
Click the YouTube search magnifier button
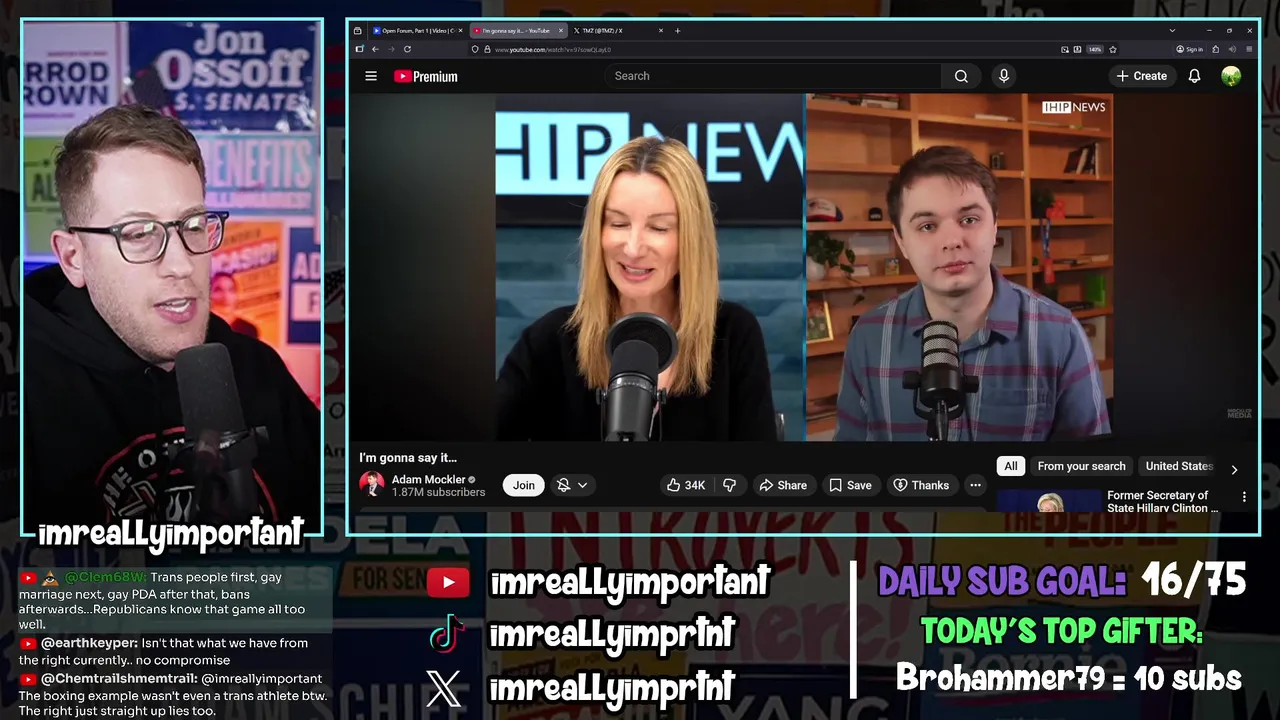(961, 76)
